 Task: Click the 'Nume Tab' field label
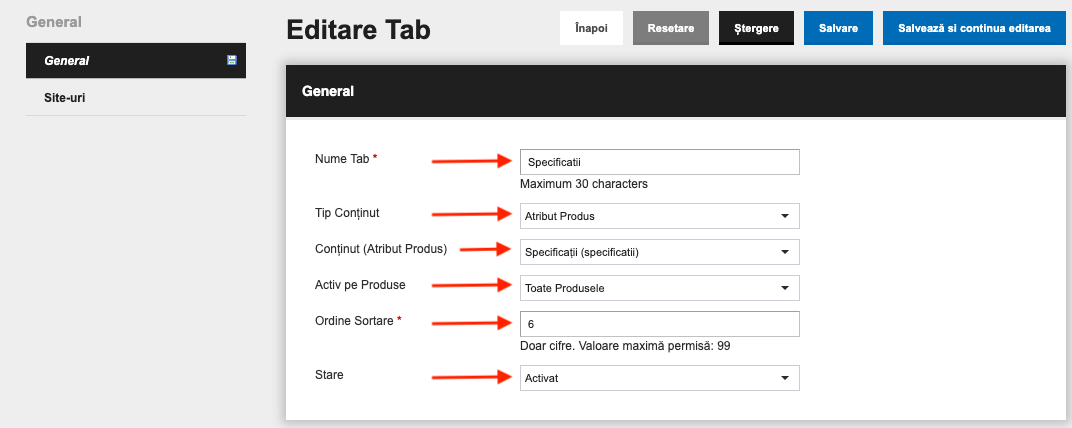point(342,159)
